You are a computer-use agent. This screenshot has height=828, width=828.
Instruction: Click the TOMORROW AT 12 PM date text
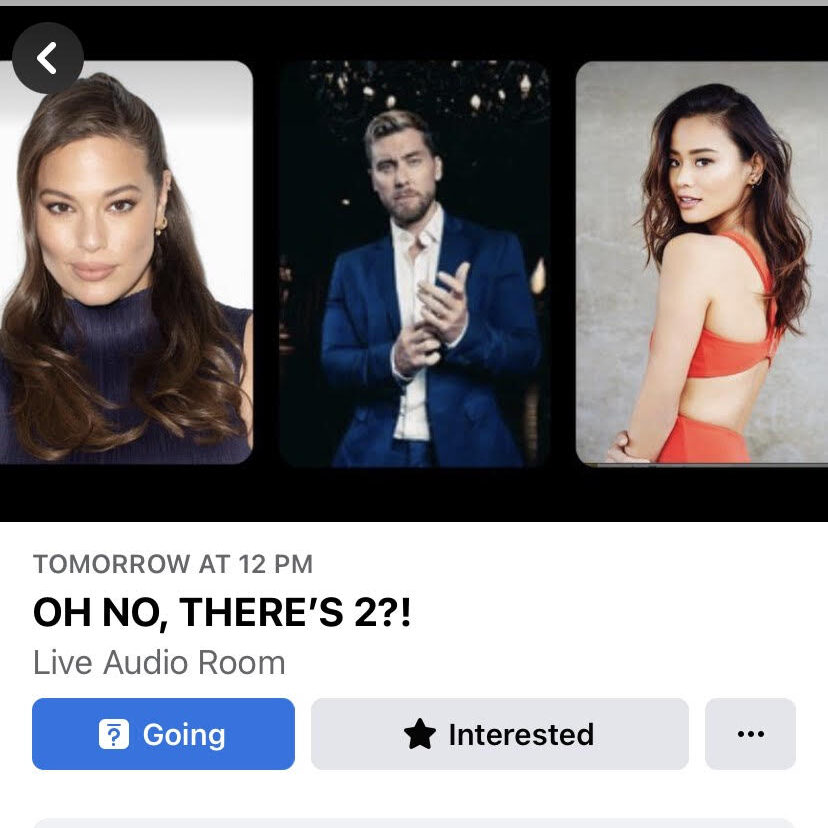point(173,564)
